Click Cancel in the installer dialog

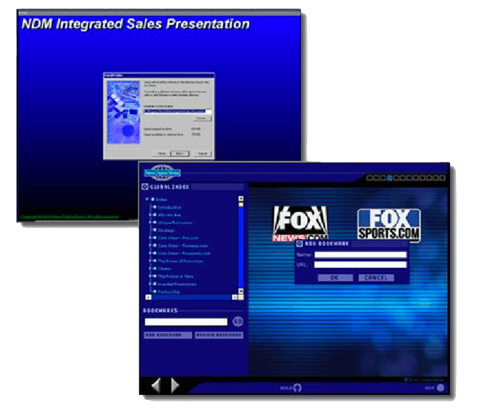coord(202,153)
